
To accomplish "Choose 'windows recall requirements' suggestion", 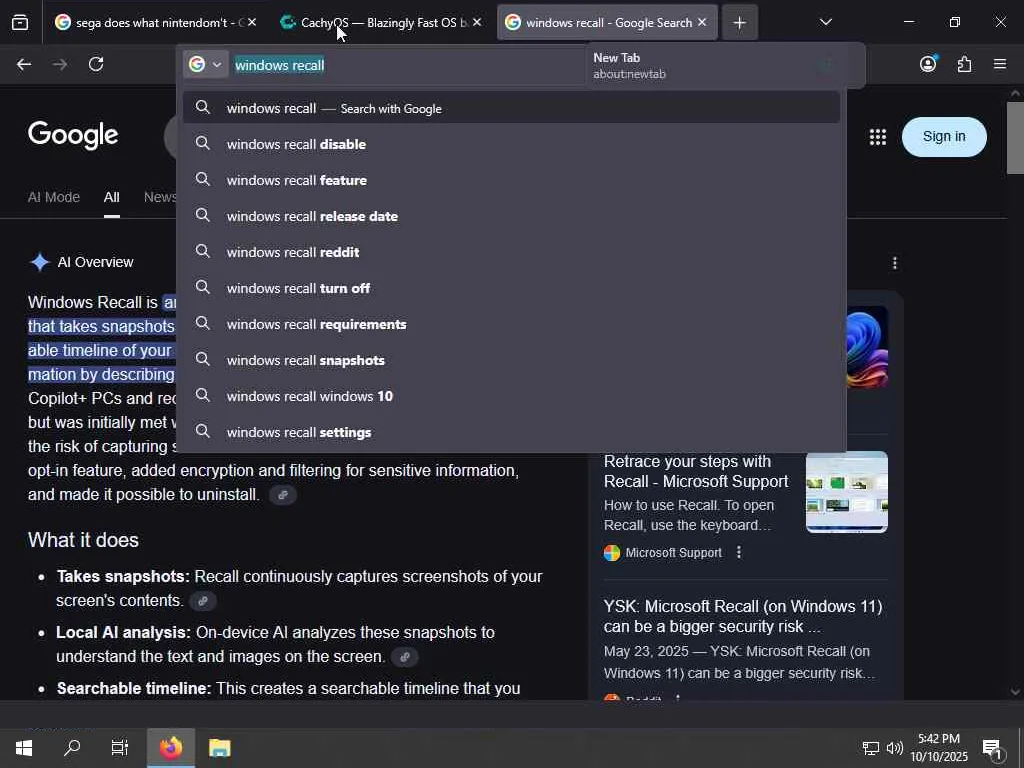I will [511, 324].
